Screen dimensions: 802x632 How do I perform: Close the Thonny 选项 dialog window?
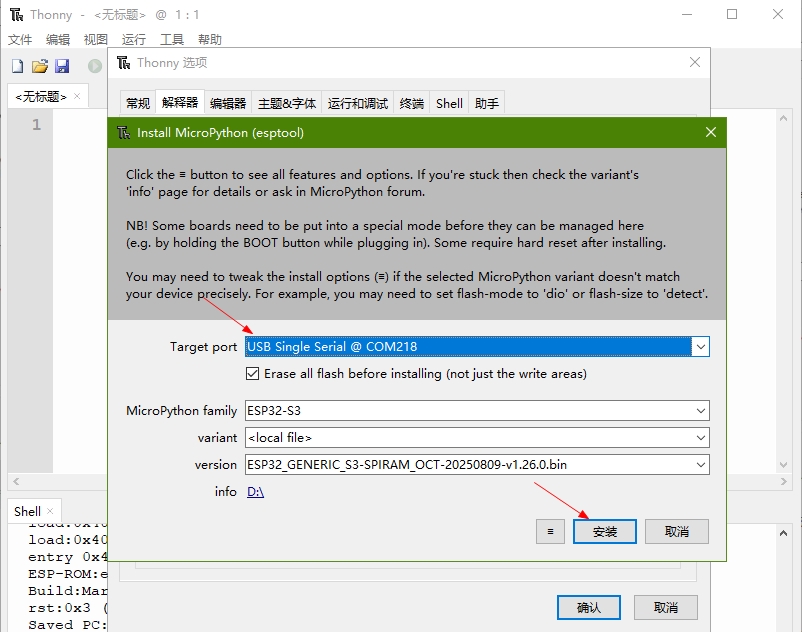click(695, 62)
